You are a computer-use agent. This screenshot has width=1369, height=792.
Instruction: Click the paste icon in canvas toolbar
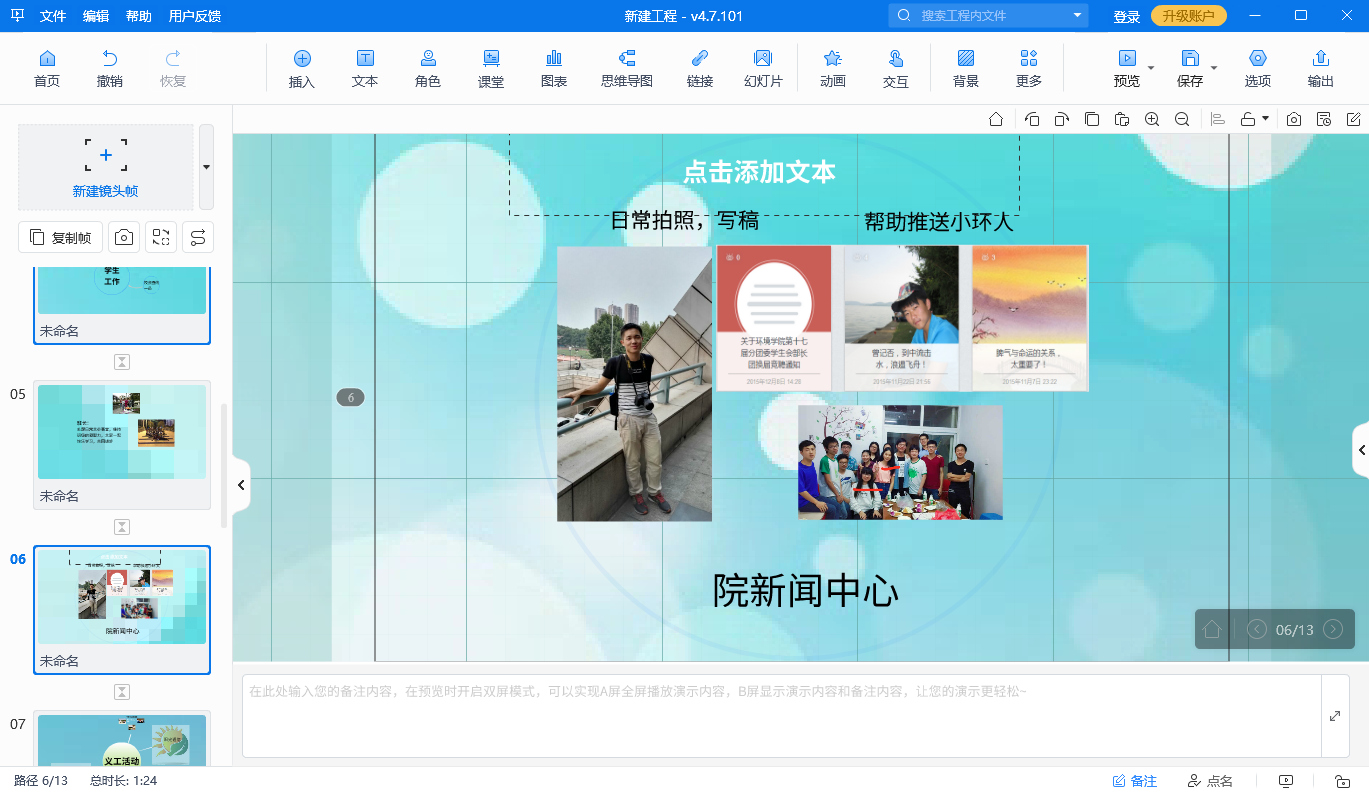tap(1122, 119)
